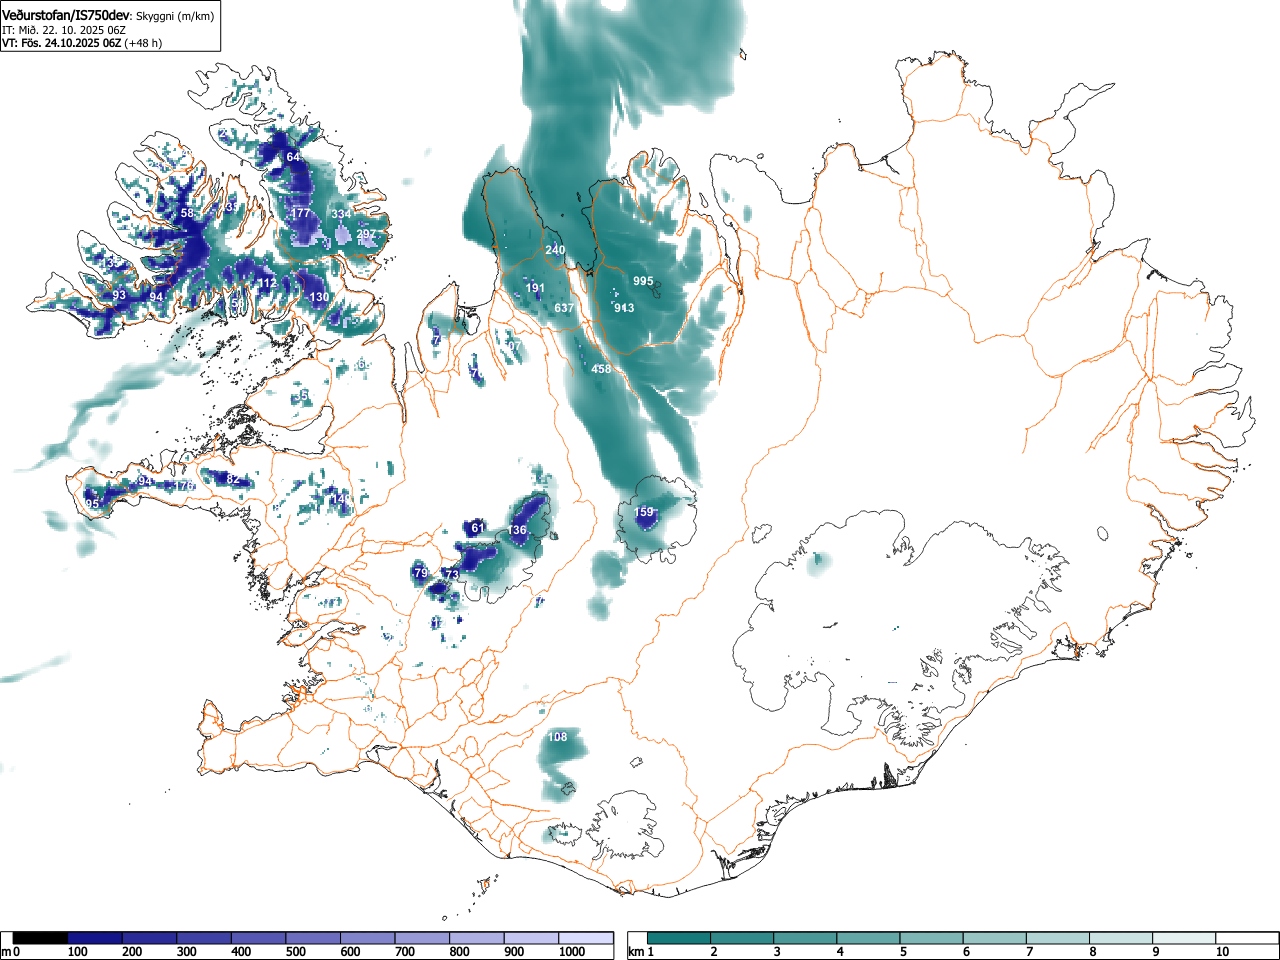Click the 334 visibility value label
The width and height of the screenshot is (1280, 960).
click(x=341, y=214)
